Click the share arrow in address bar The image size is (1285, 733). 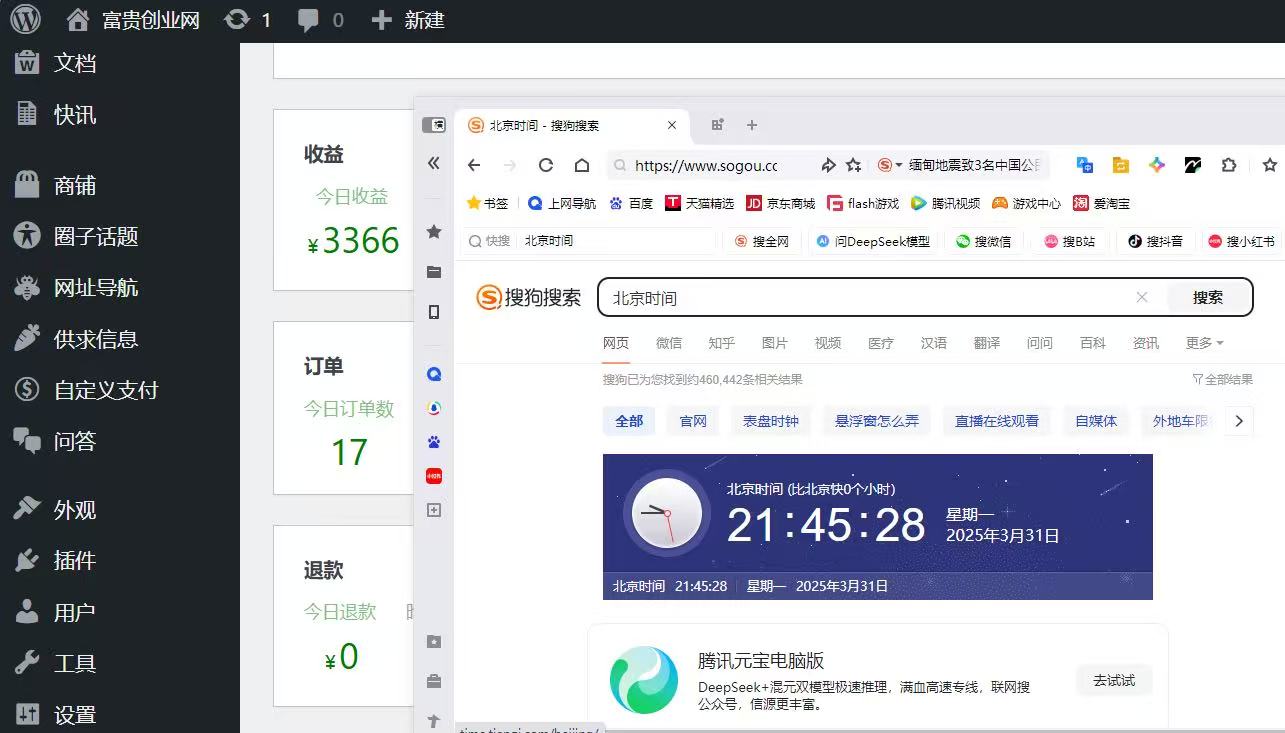click(x=828, y=165)
